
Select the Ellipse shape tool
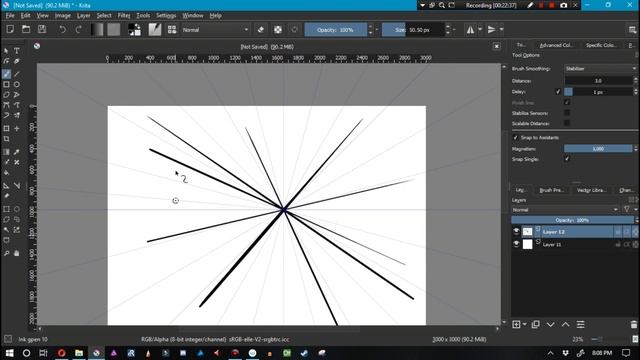17,84
